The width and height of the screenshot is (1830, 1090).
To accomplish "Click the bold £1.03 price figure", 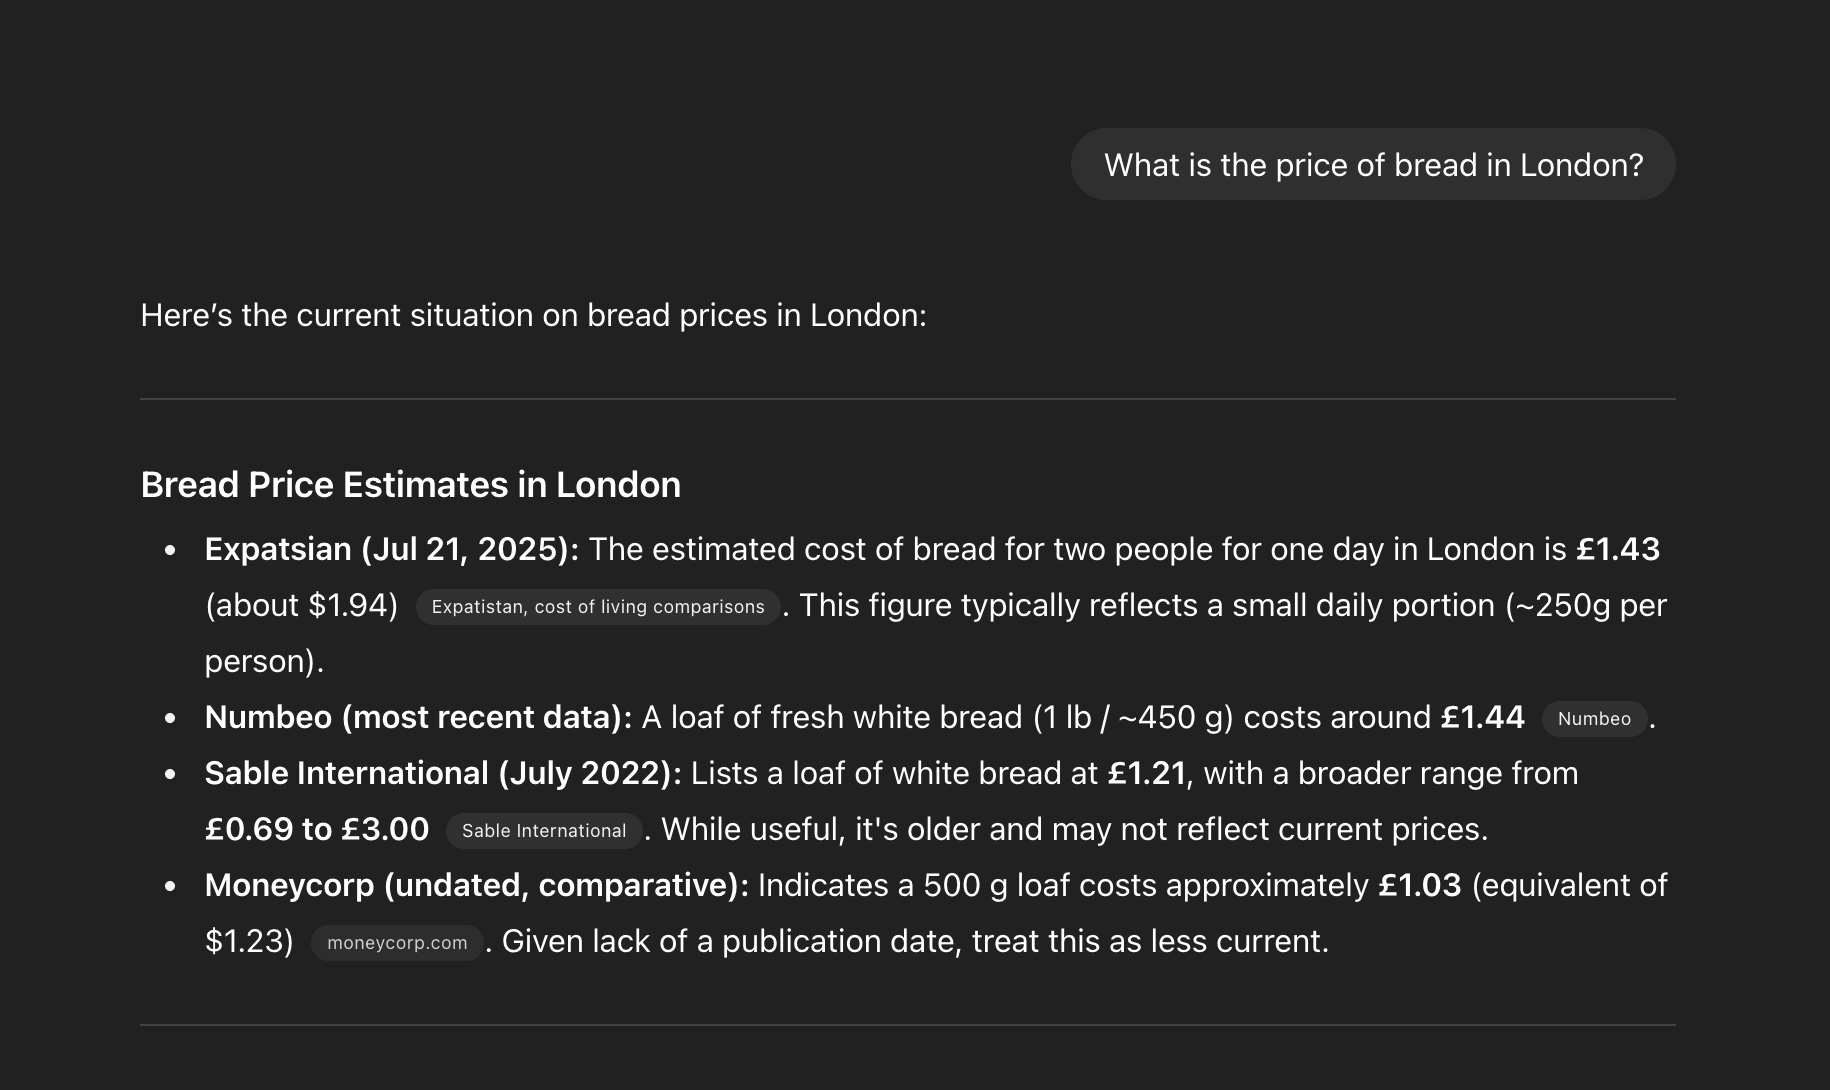I will pyautogui.click(x=1420, y=885).
